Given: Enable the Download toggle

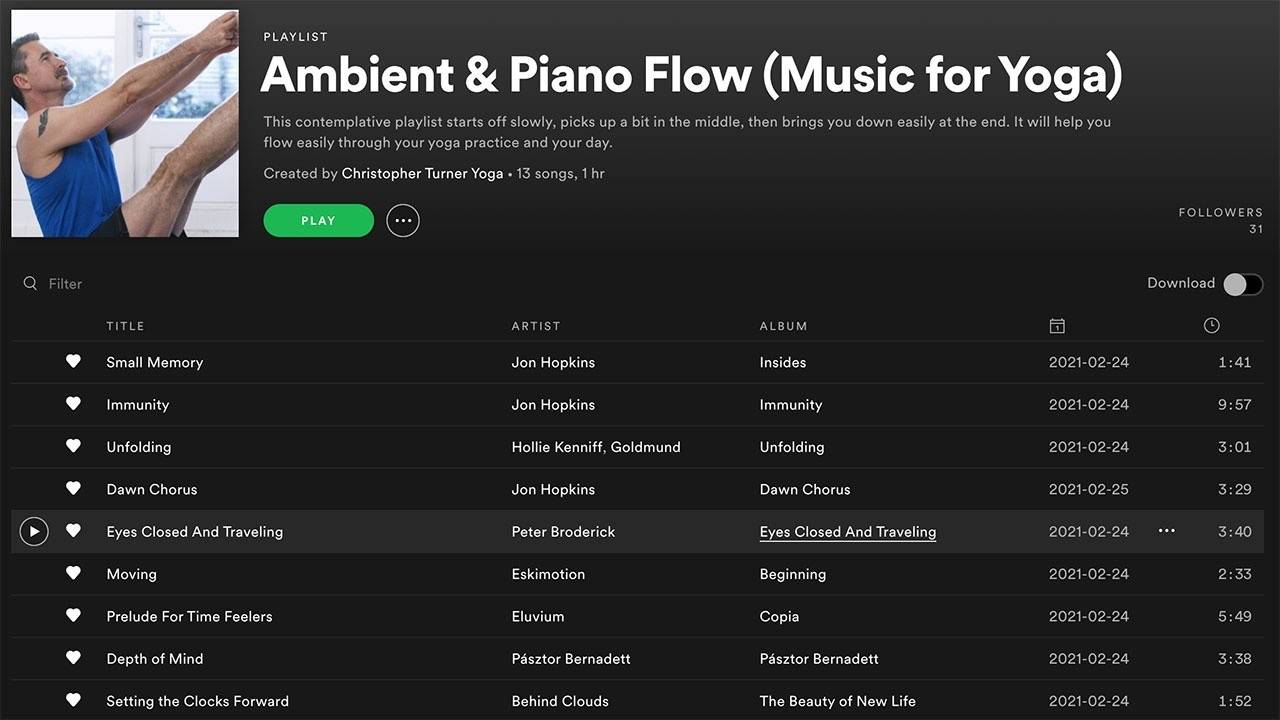Looking at the screenshot, I should pyautogui.click(x=1242, y=284).
